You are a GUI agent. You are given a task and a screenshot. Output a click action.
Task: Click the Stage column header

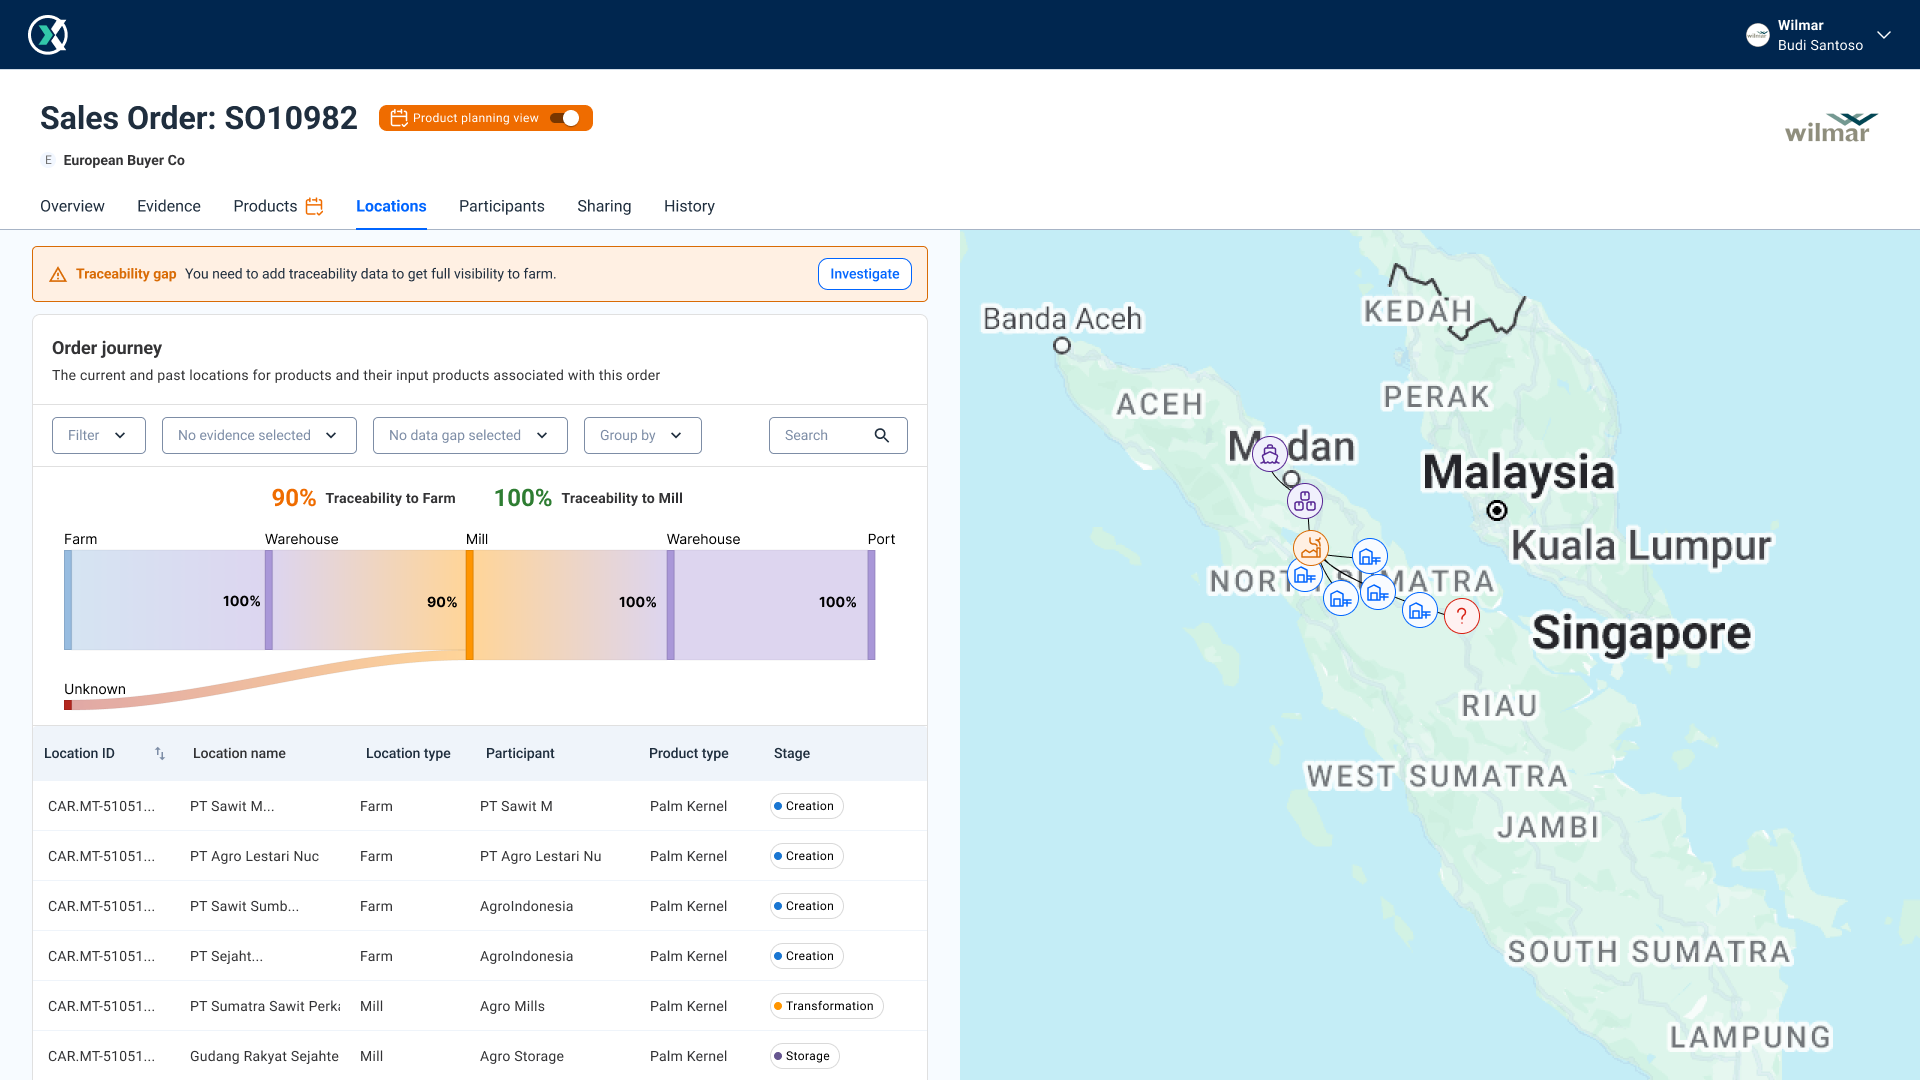pos(792,753)
